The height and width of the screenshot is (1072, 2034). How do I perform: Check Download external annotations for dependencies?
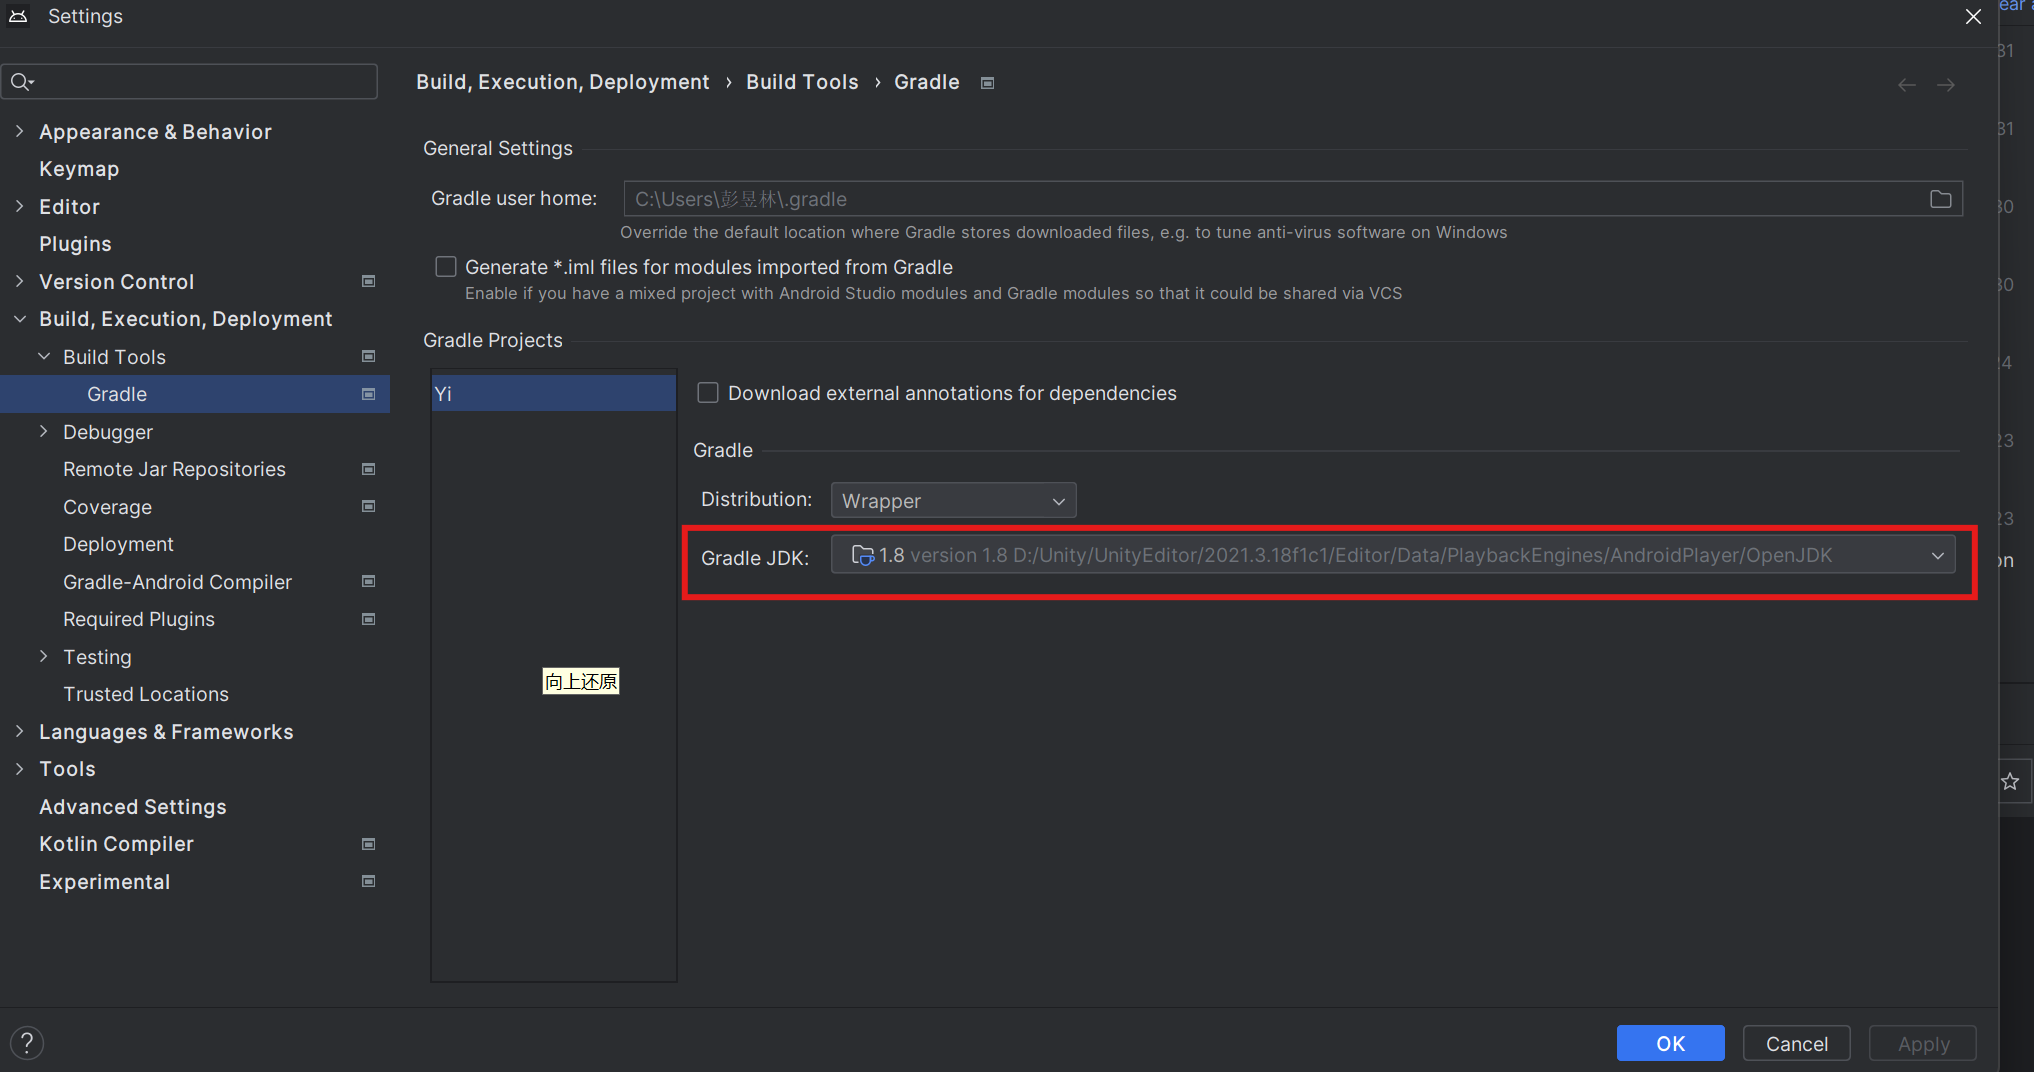707,392
